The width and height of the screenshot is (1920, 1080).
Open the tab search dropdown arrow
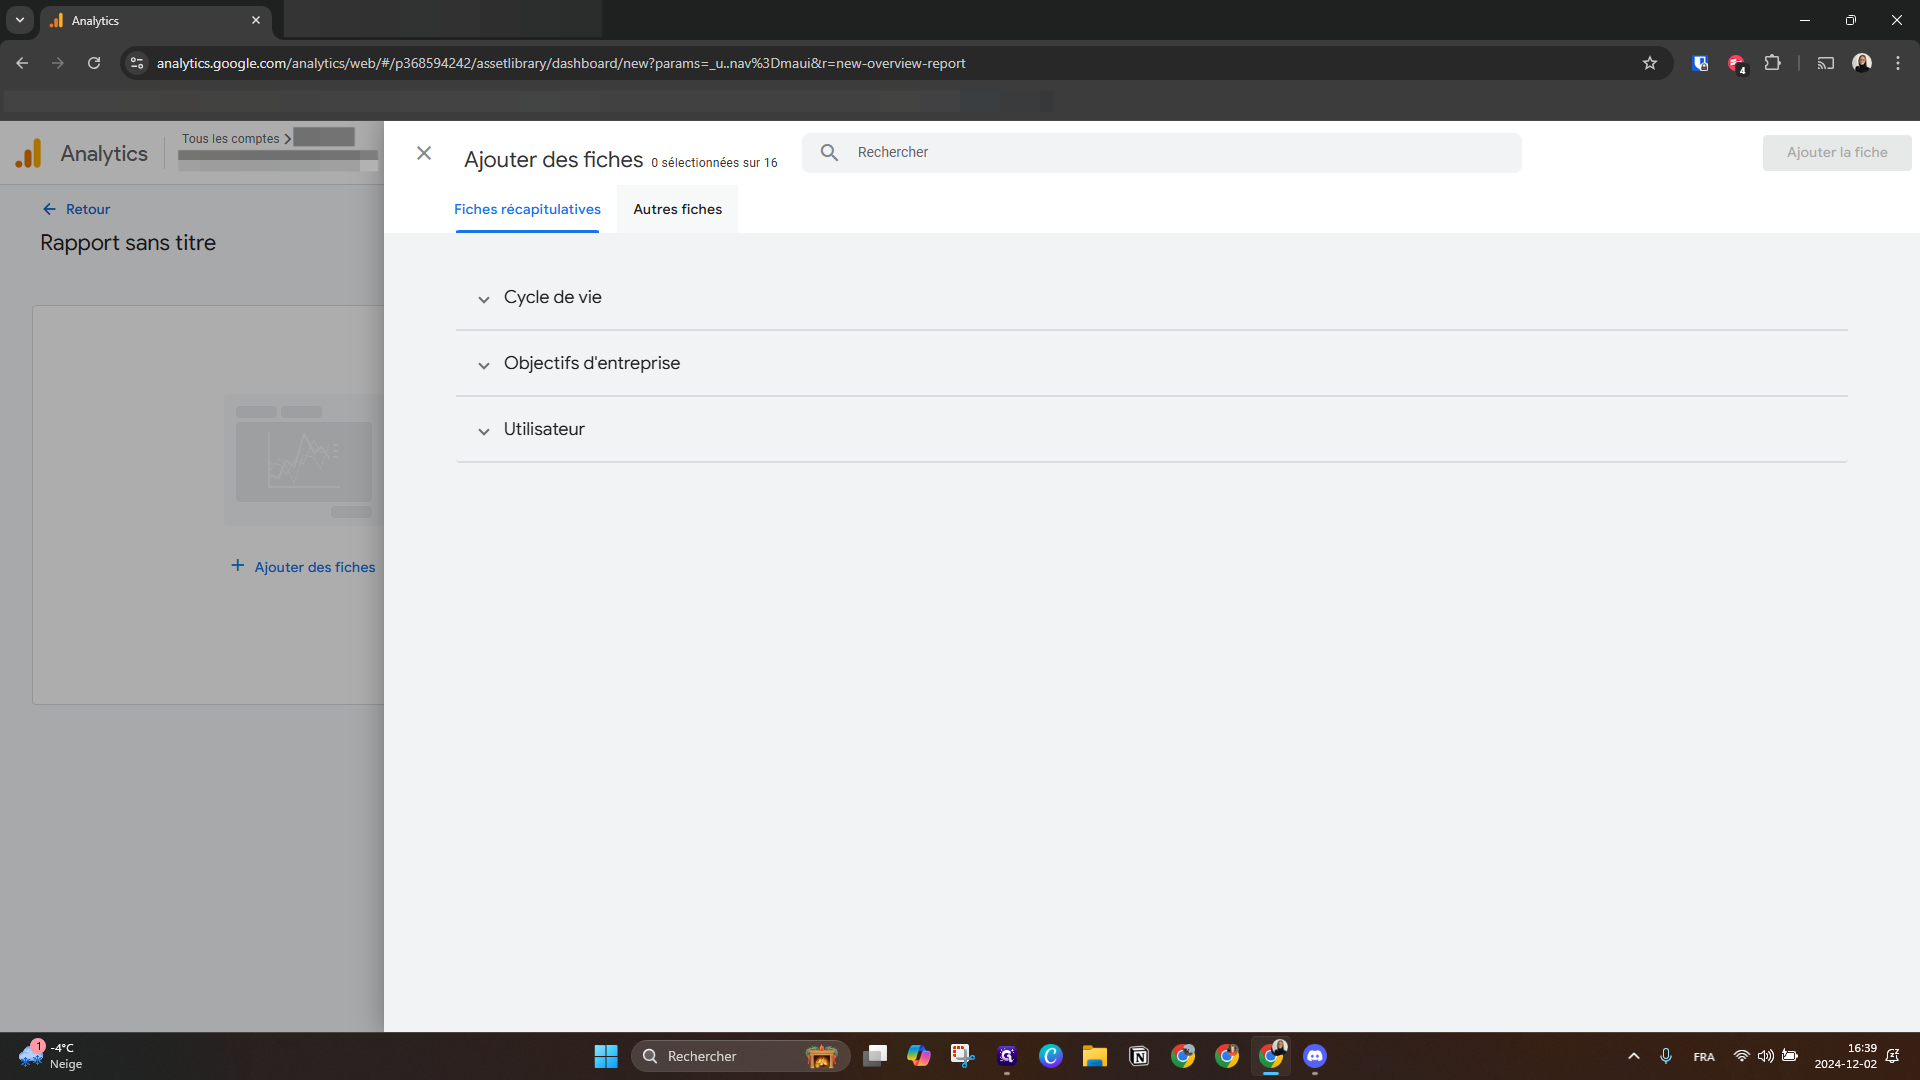point(19,20)
